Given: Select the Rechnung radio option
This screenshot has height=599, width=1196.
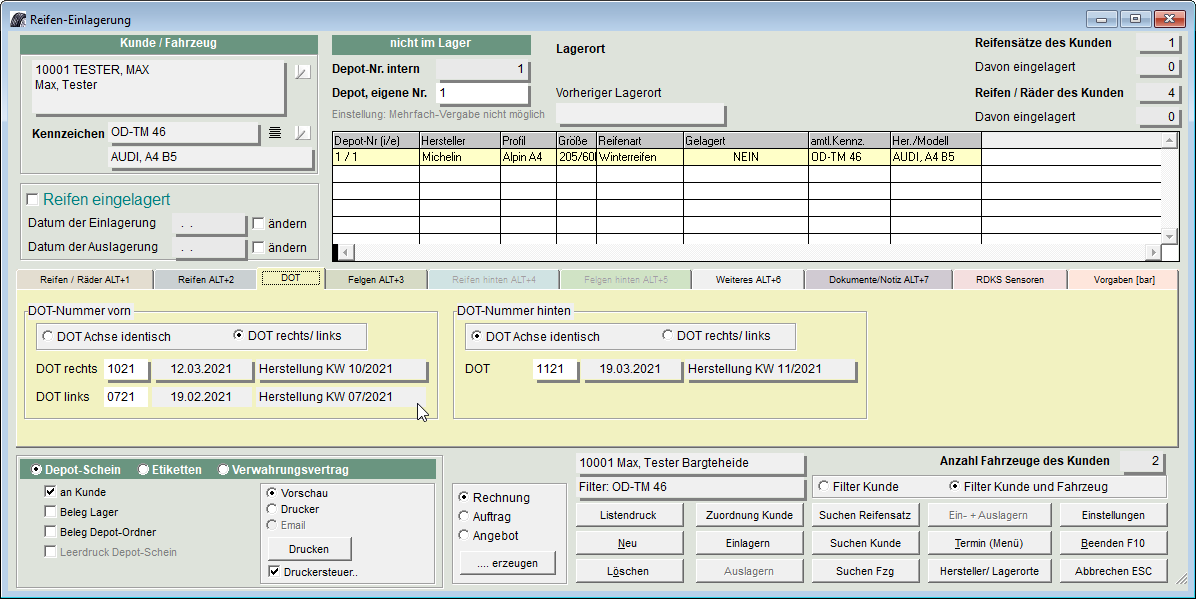Looking at the screenshot, I should tap(463, 498).
